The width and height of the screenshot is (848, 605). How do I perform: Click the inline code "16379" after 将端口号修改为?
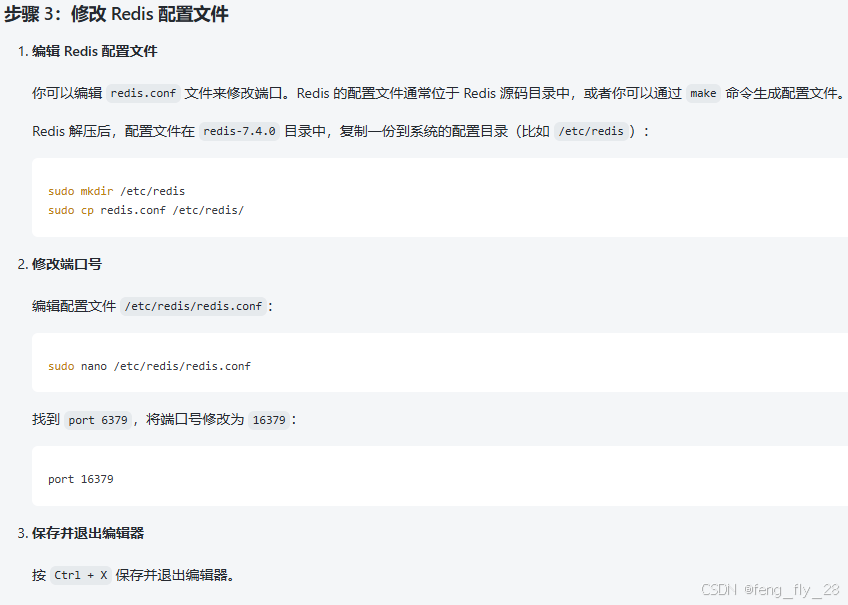[269, 420]
